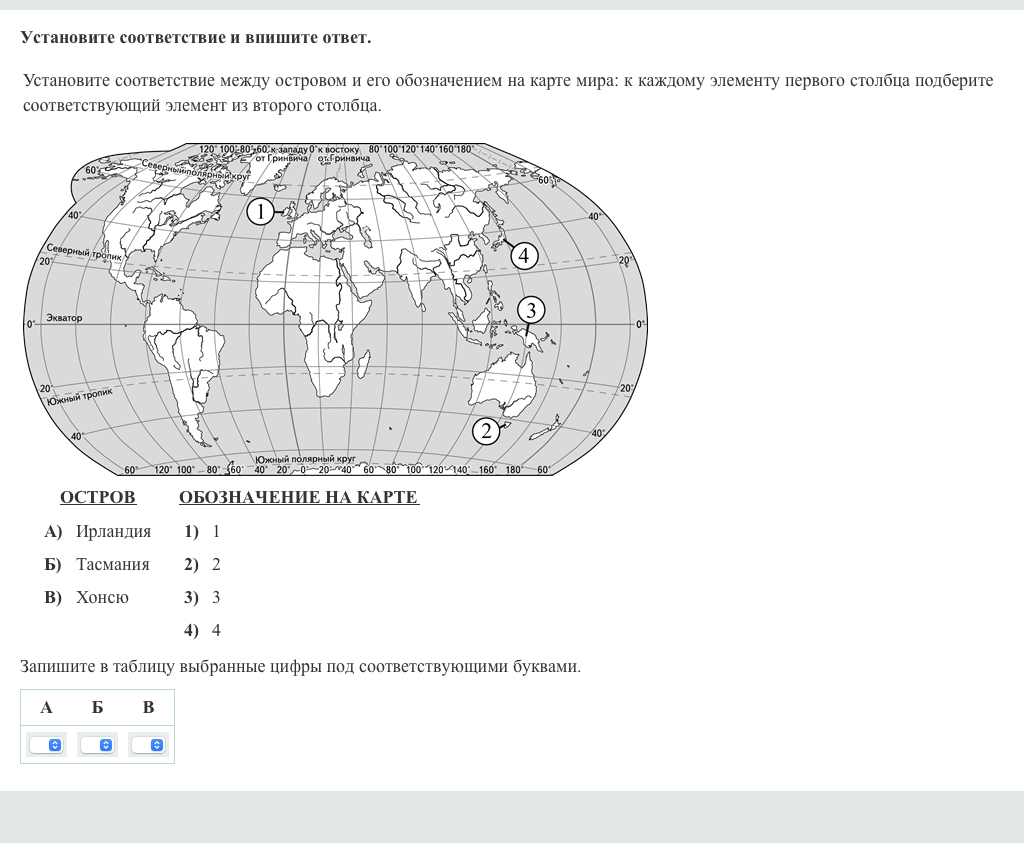Click the Хонсю island item
1024x843 pixels.
tap(102, 597)
